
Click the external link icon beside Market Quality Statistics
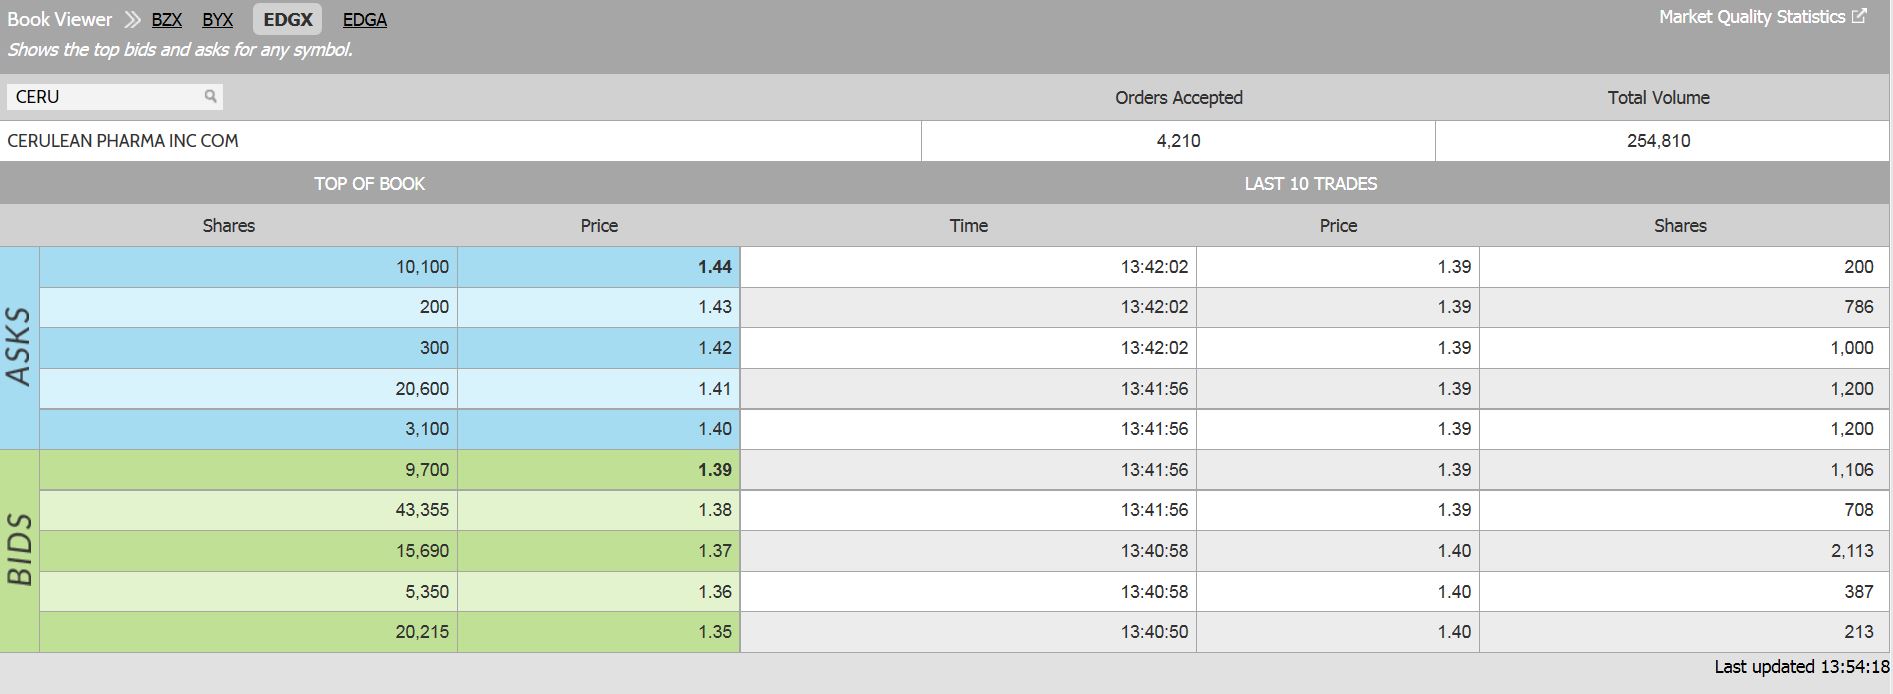tap(1859, 16)
